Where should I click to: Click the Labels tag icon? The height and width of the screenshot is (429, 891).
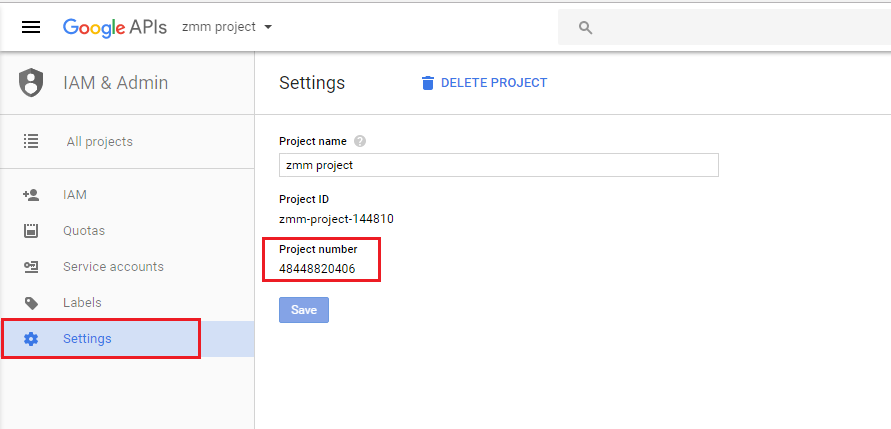pos(31,303)
